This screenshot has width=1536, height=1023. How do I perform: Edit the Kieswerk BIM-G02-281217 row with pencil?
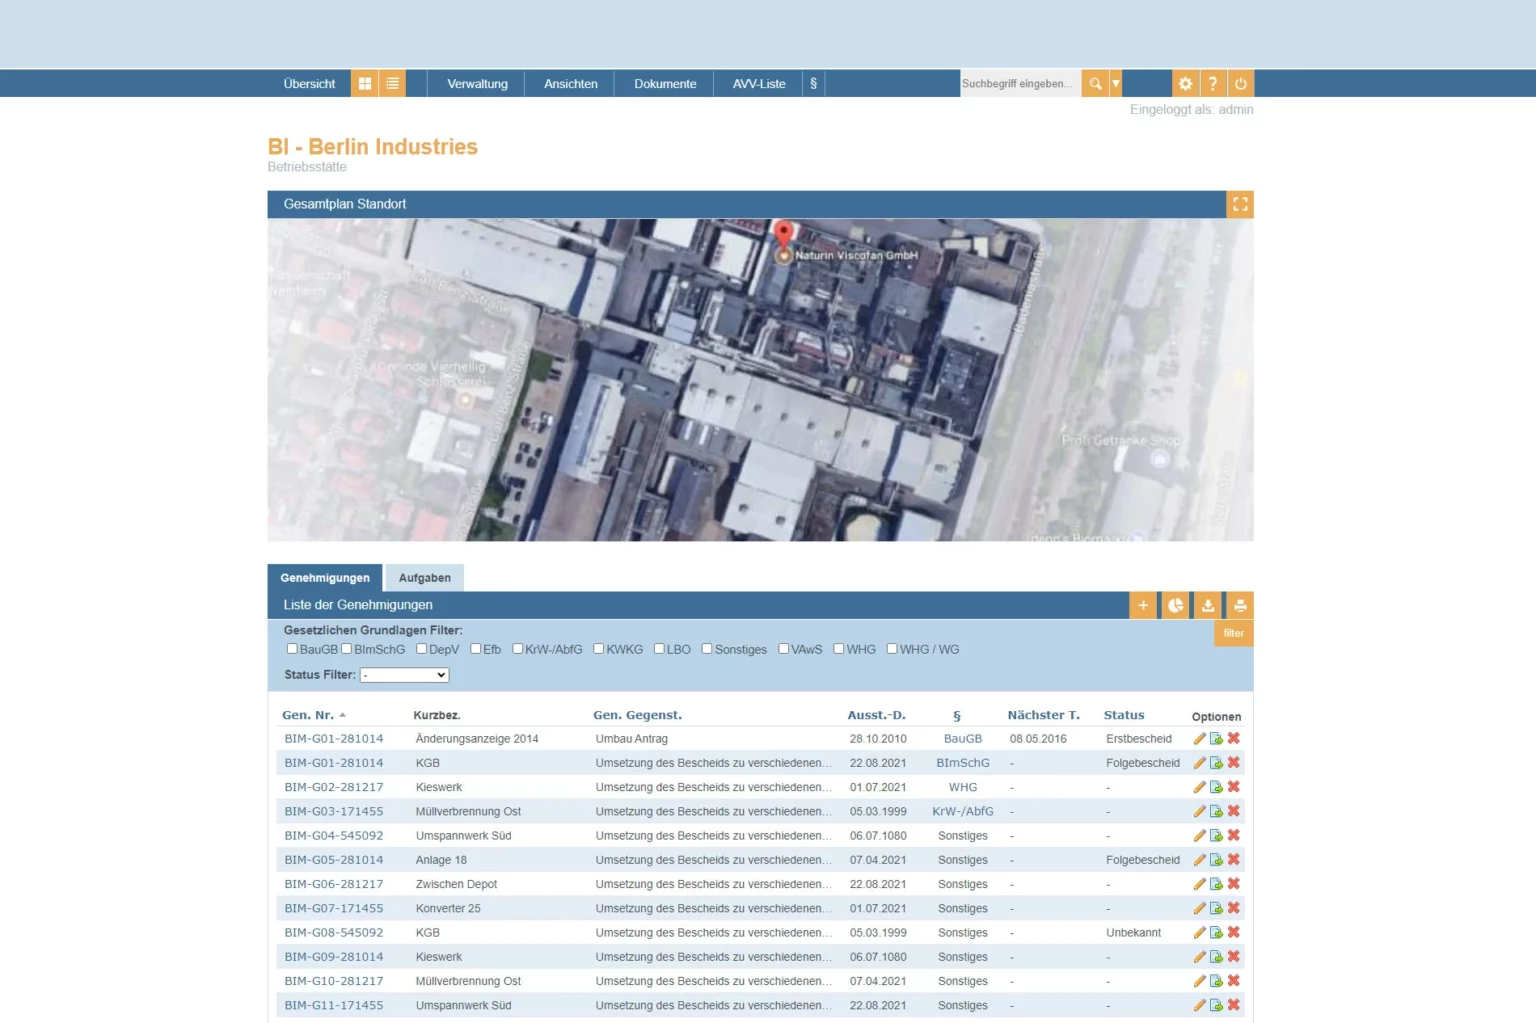1199,787
